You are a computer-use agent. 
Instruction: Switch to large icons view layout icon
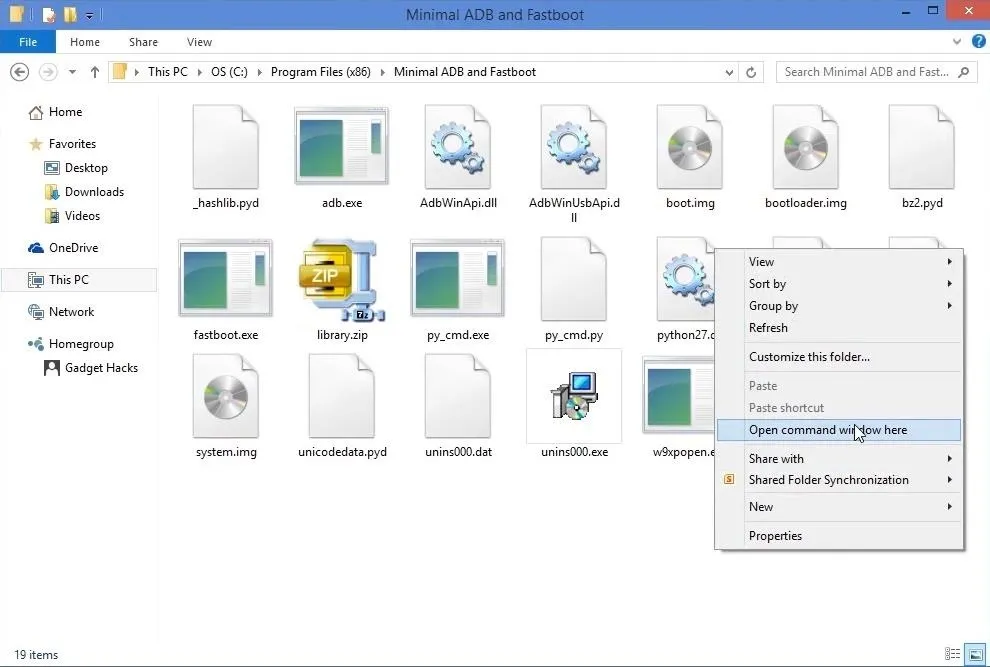click(x=975, y=654)
